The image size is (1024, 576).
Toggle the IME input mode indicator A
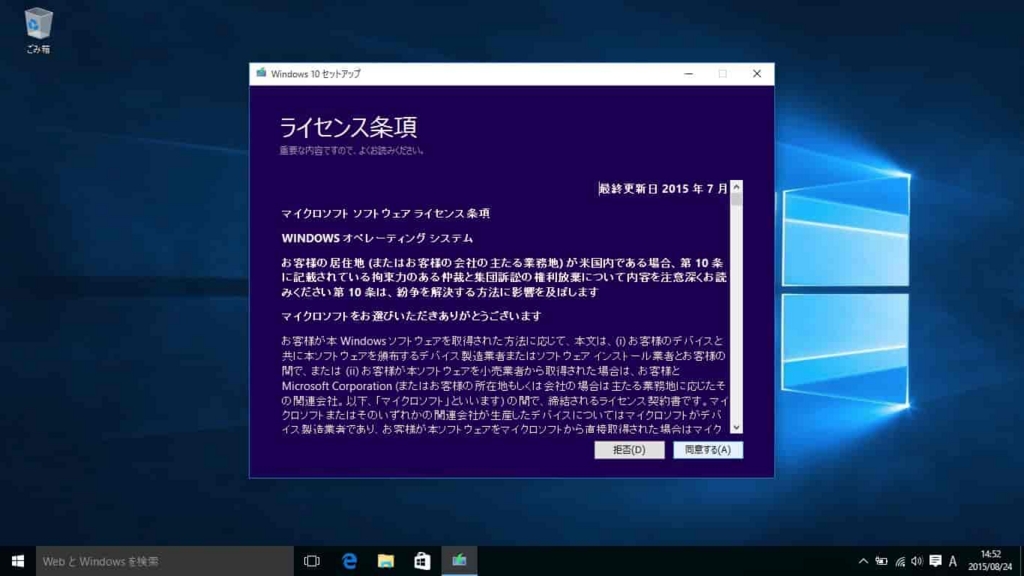point(953,561)
